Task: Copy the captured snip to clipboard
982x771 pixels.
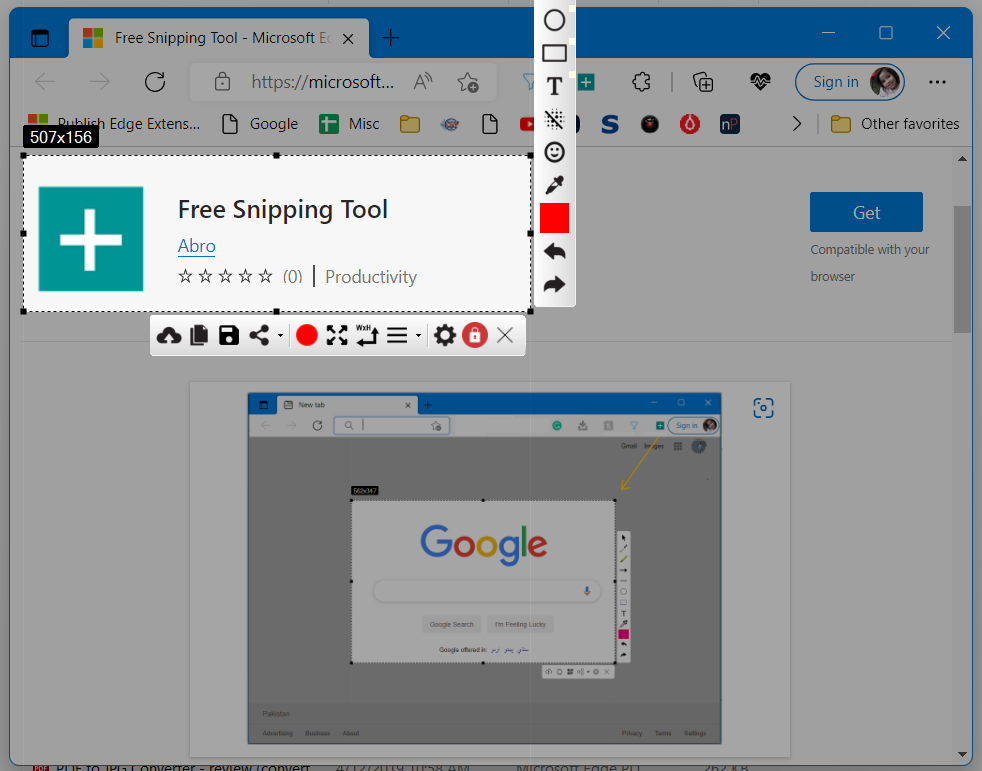Action: pyautogui.click(x=198, y=335)
